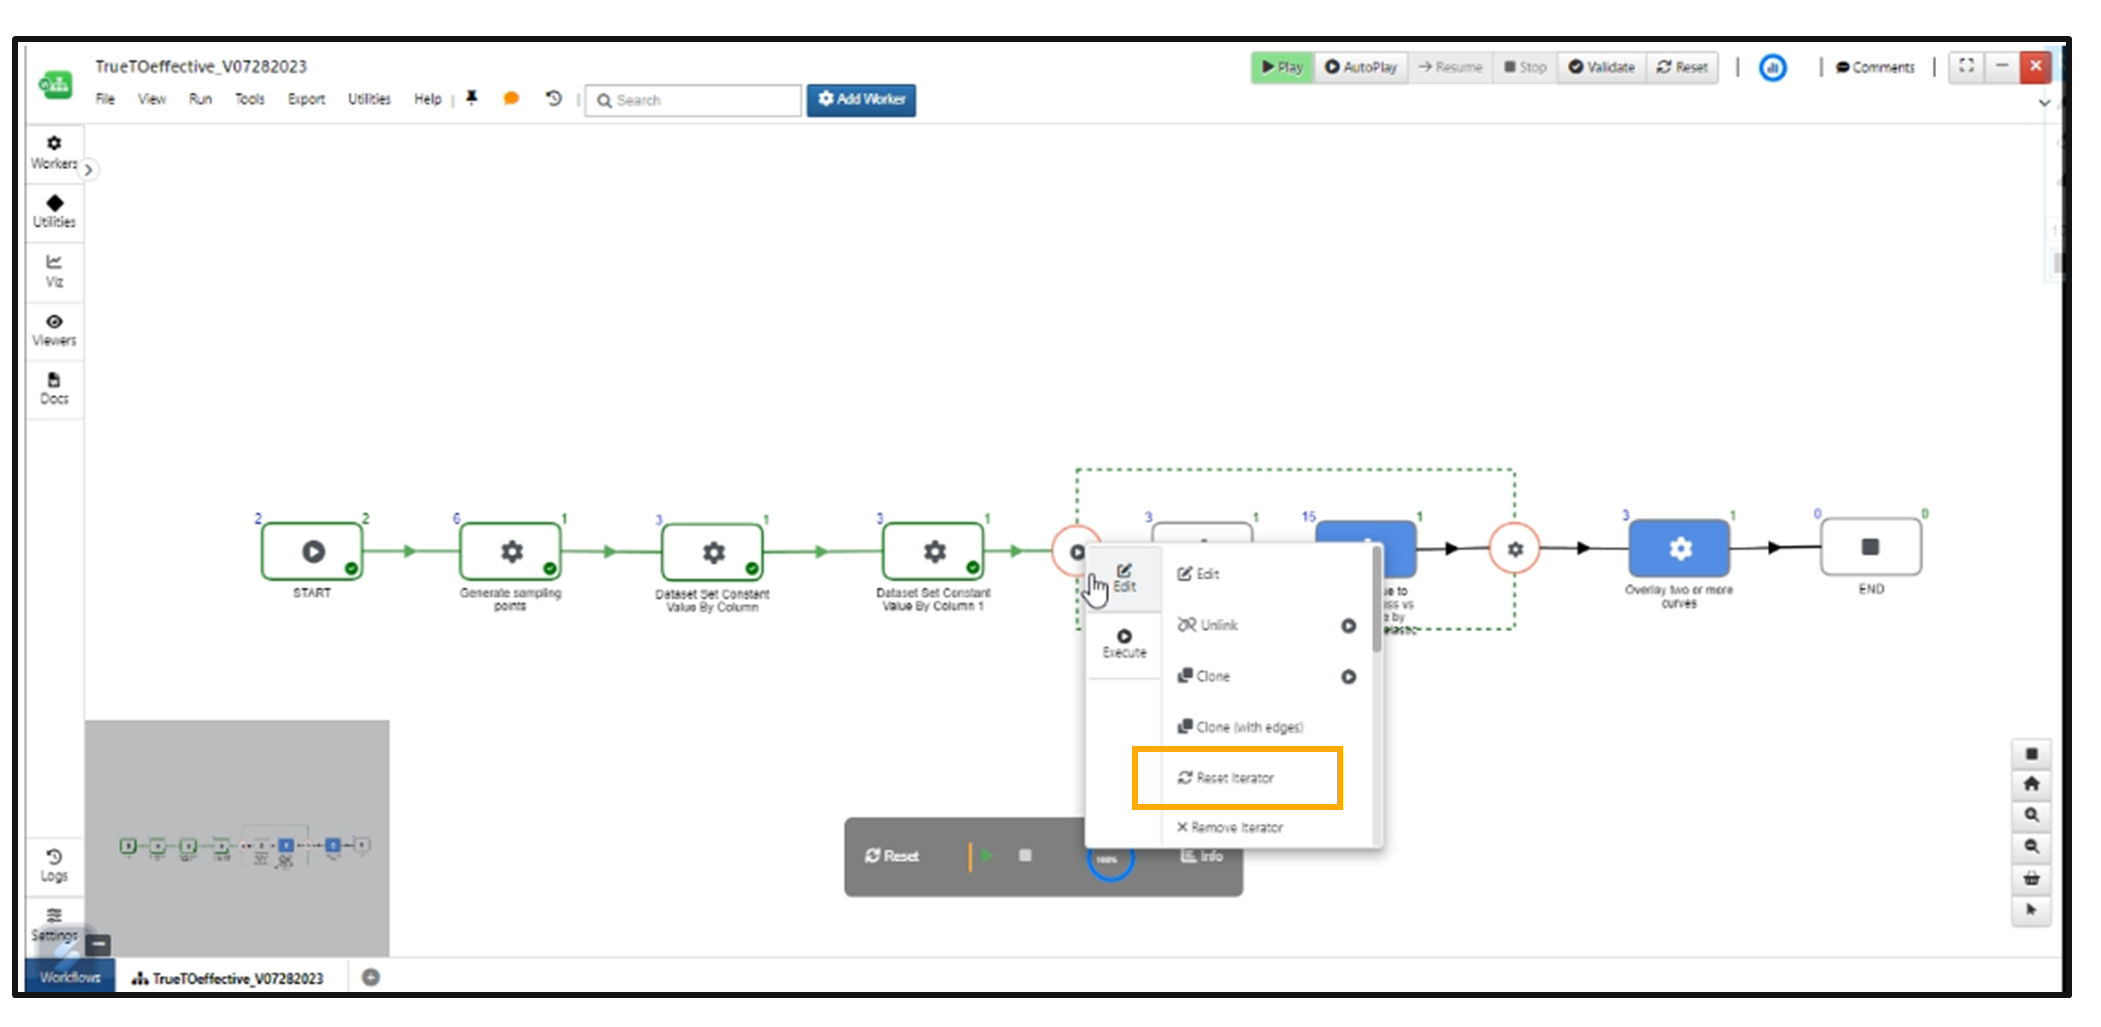Switch to the Workflows tab
Screen dimensions: 2101x1027
tap(70, 977)
